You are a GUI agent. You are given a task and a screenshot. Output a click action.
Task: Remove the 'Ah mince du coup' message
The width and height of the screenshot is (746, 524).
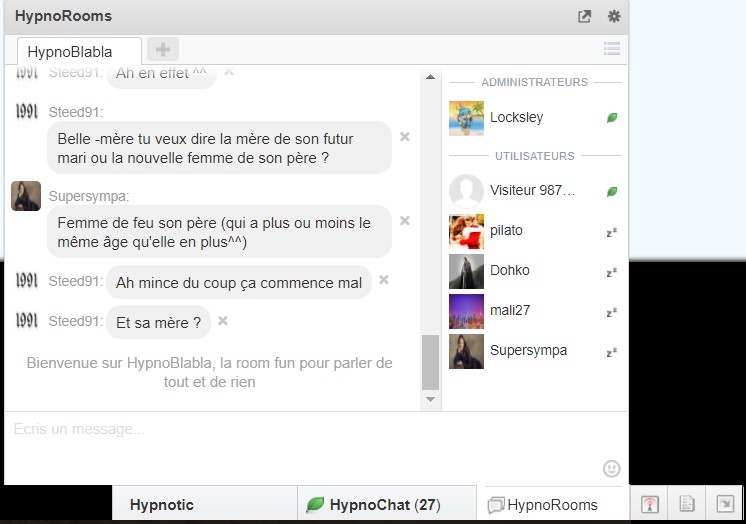tap(384, 280)
